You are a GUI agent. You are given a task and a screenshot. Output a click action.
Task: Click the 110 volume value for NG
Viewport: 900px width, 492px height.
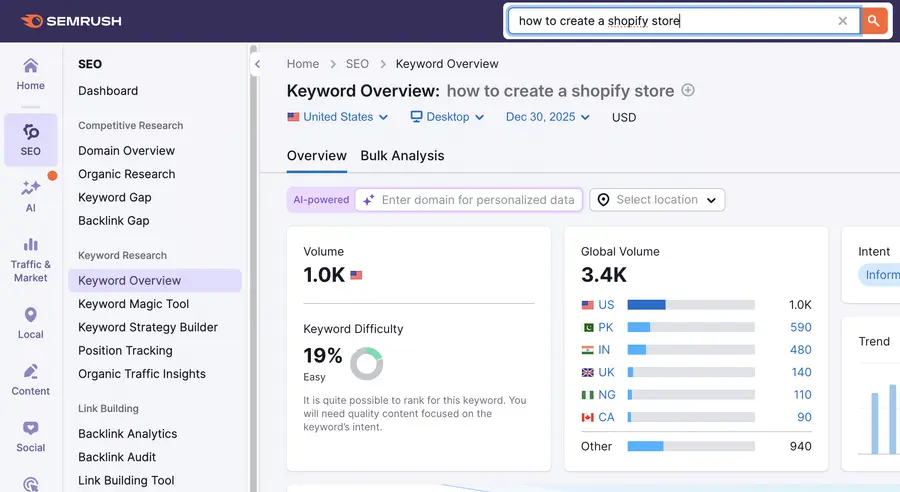click(x=802, y=395)
